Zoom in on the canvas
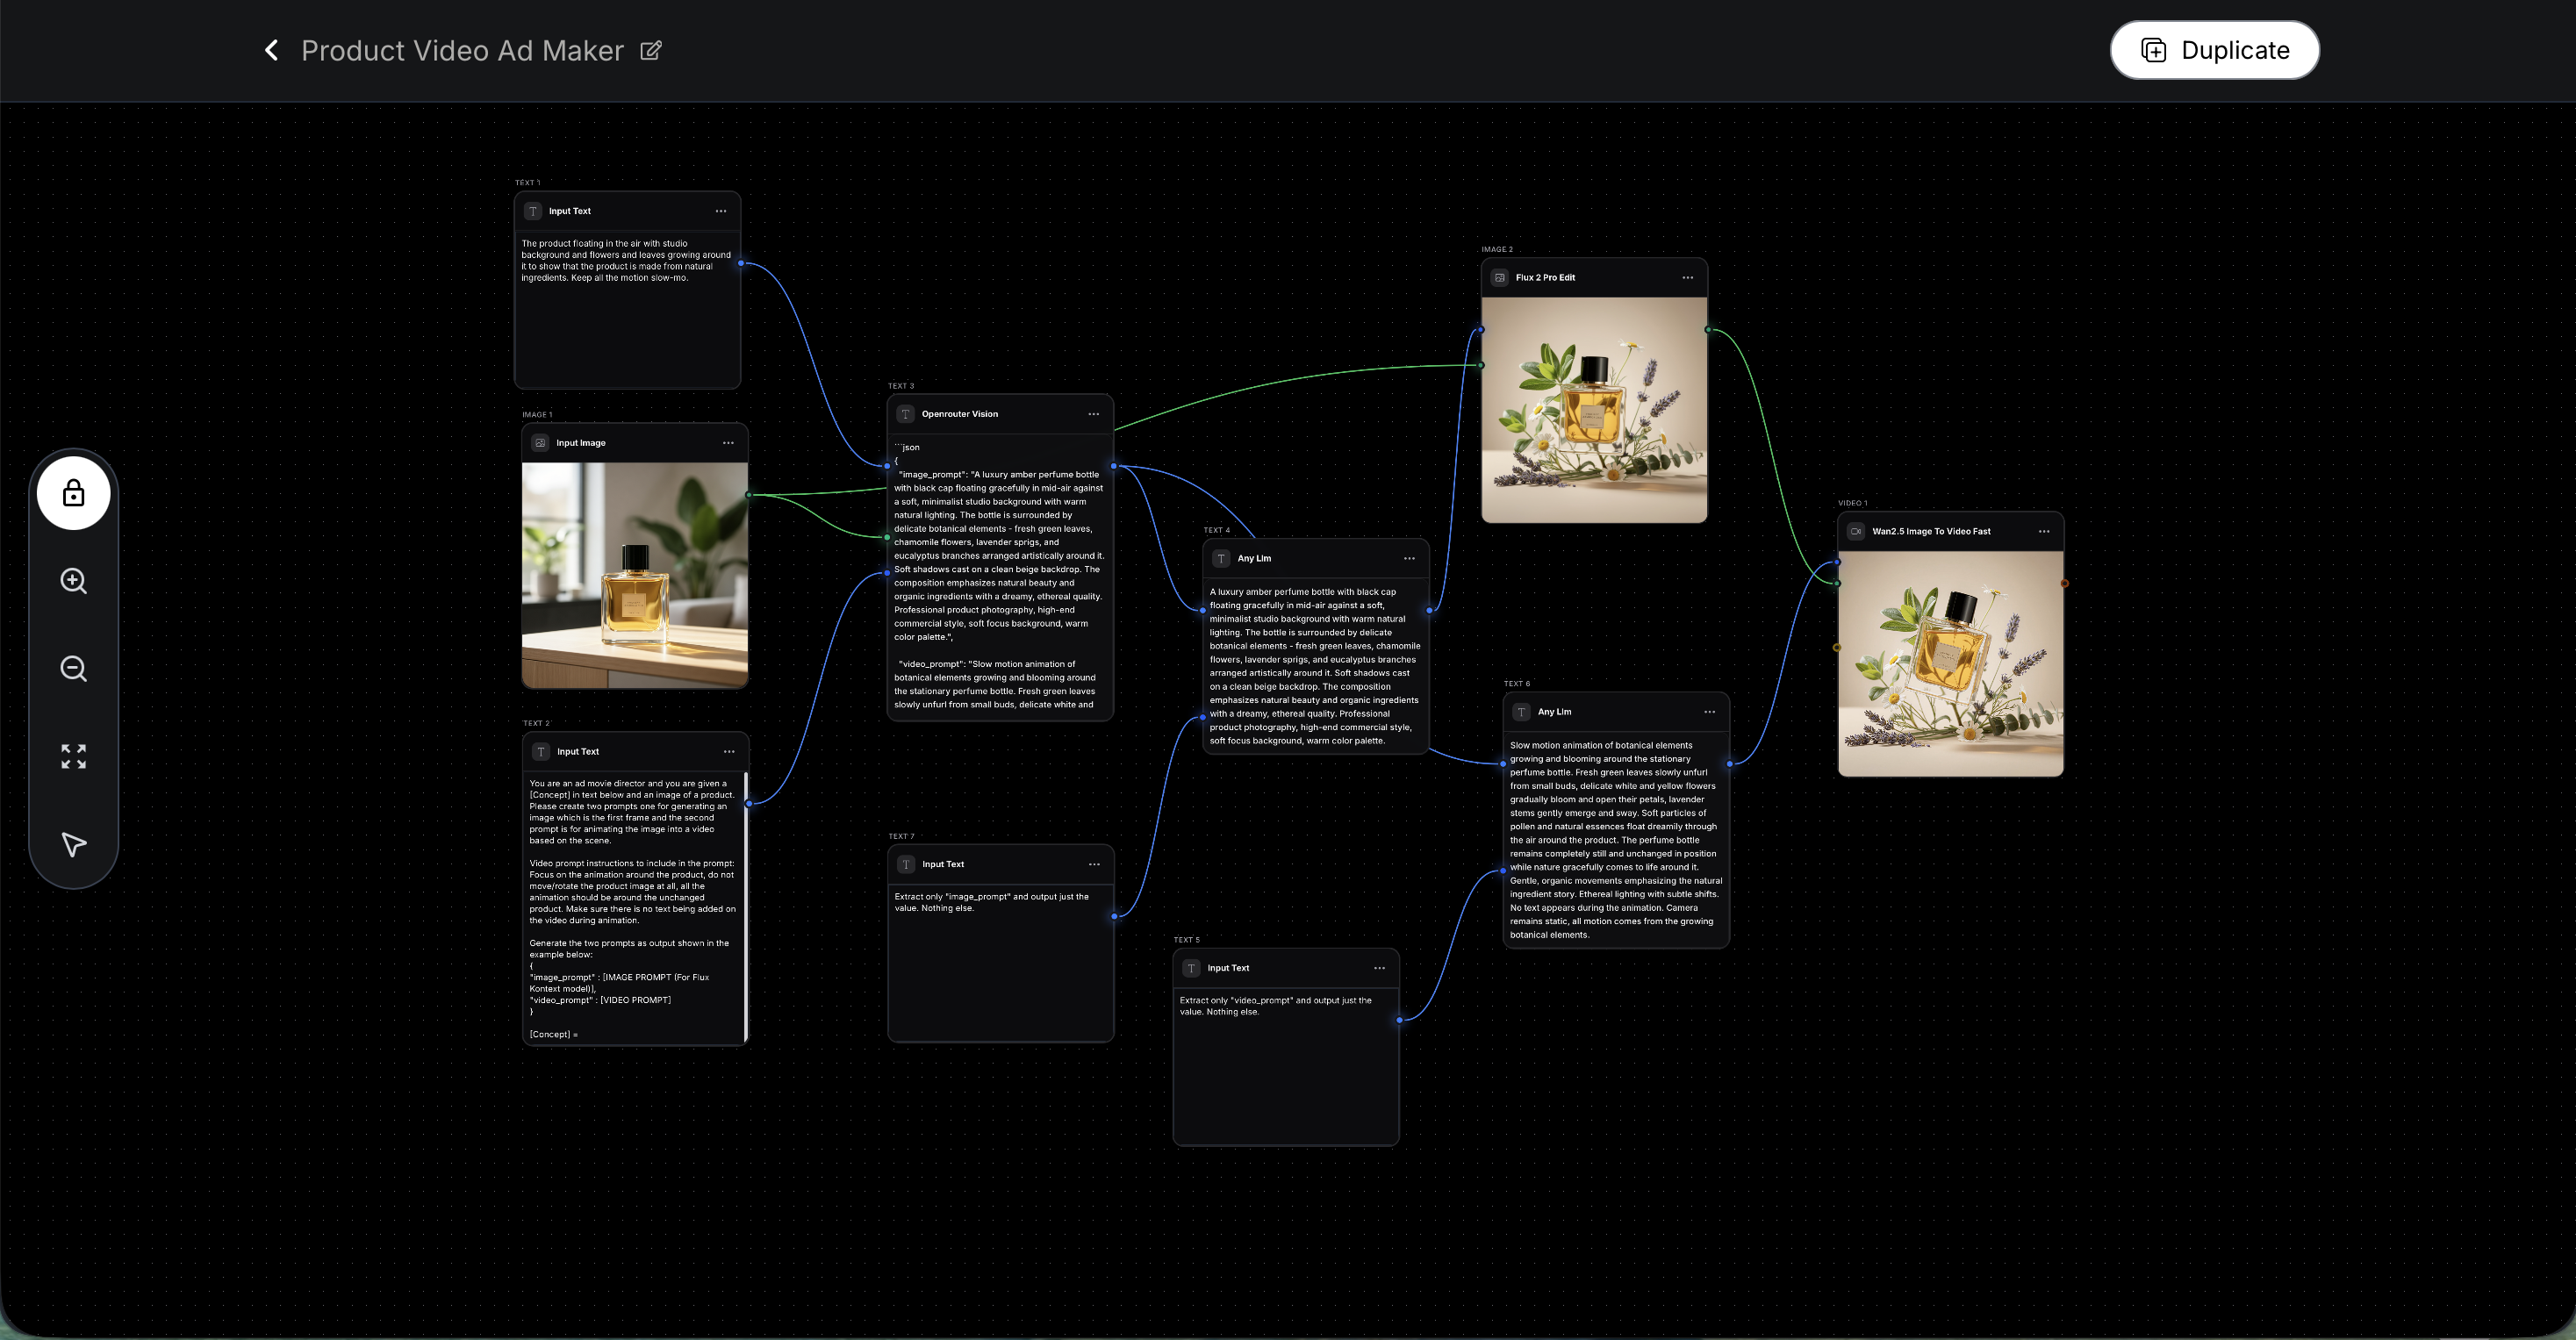 click(x=73, y=581)
